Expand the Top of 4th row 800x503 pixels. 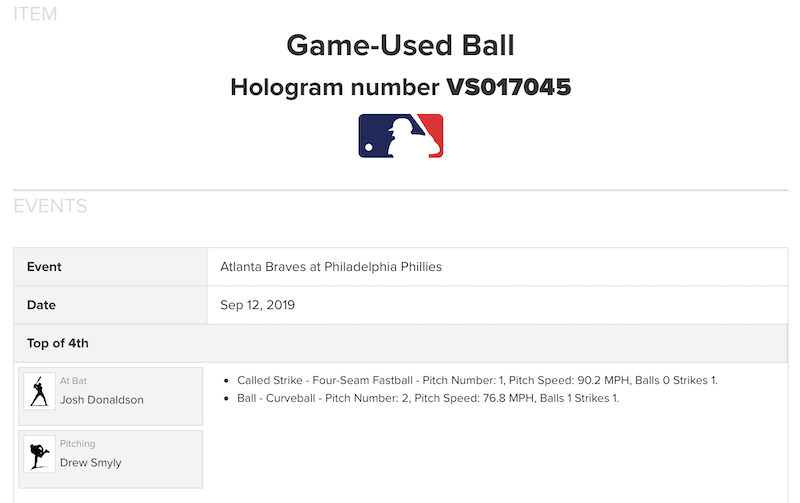coord(58,343)
